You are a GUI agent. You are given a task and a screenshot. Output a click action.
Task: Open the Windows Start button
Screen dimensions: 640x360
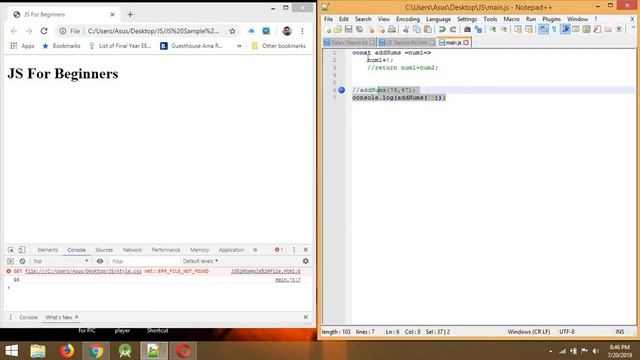point(11,351)
